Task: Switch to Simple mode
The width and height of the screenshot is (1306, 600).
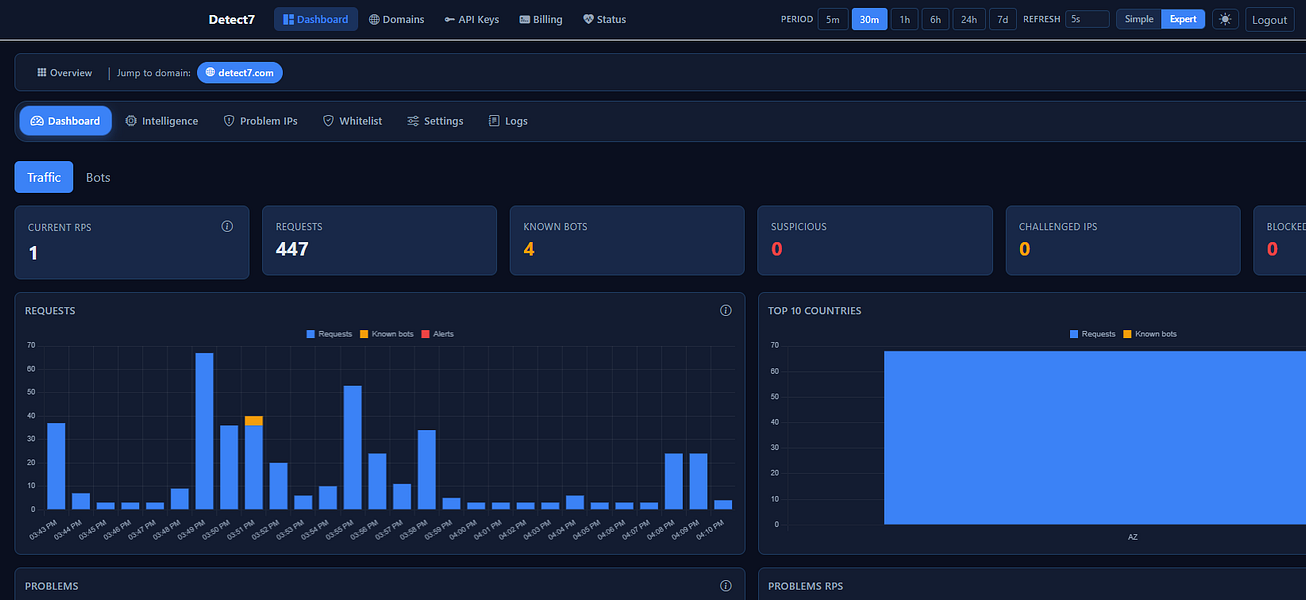Action: (1139, 19)
